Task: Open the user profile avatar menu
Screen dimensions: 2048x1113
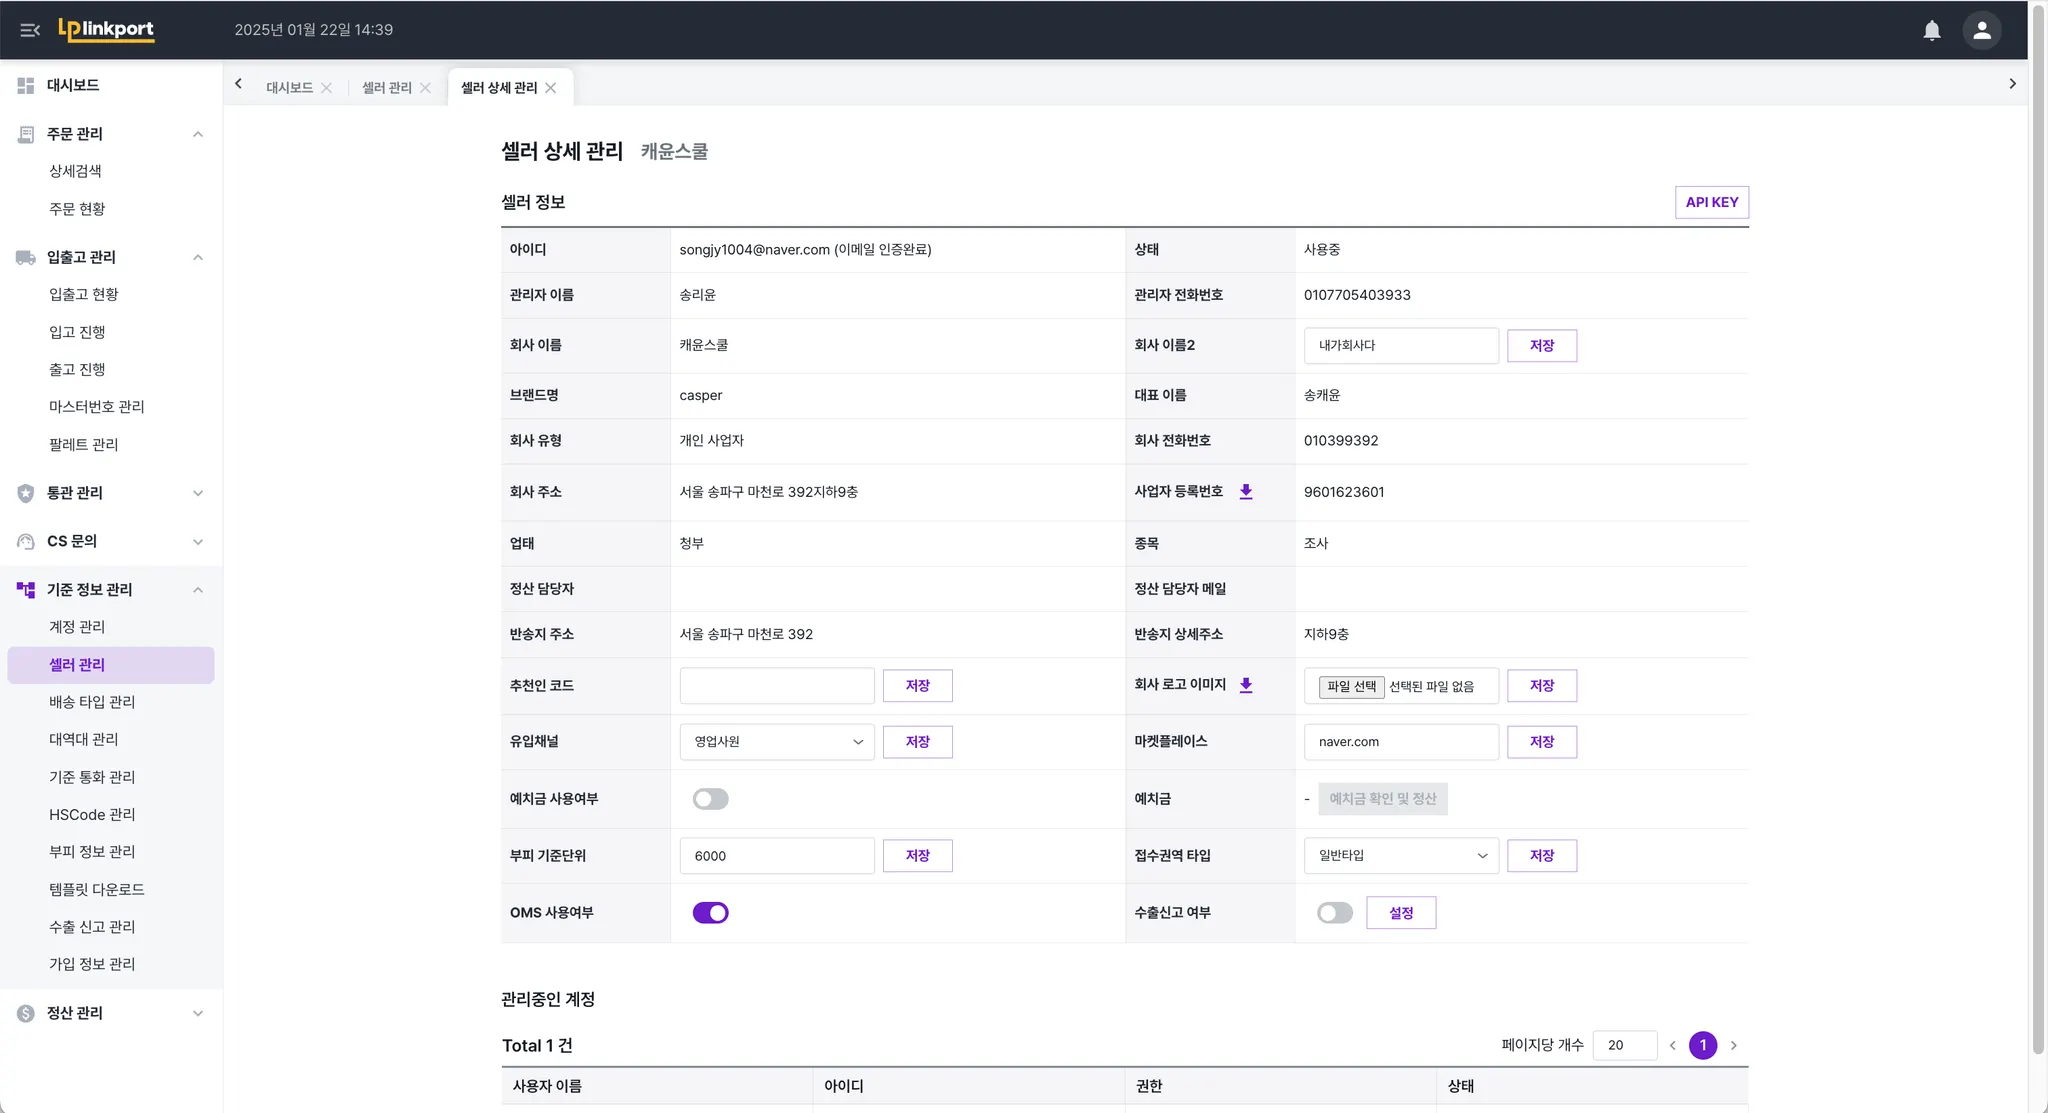Action: (x=1981, y=30)
